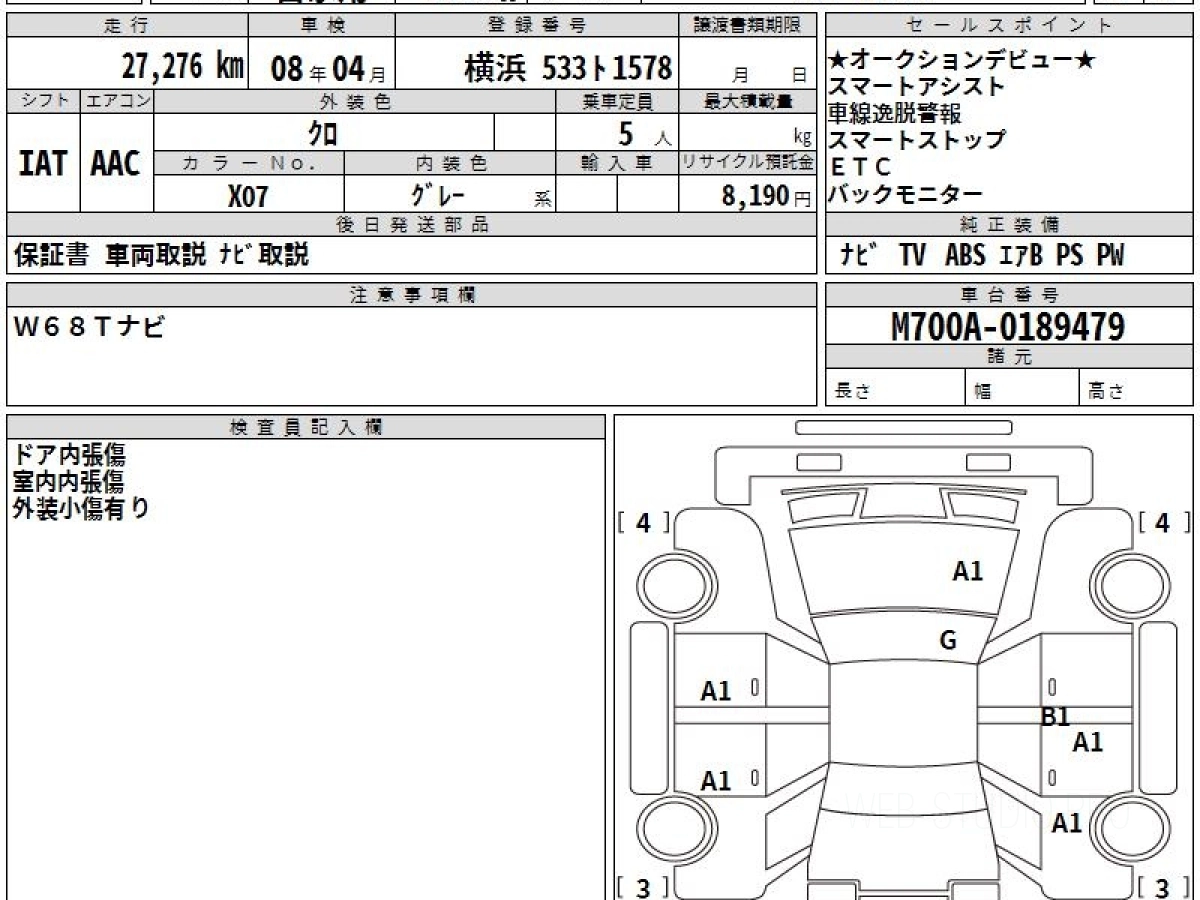This screenshot has height=900, width=1200.
Task: Select registration number 横浜 533ト1578
Action: pos(568,68)
